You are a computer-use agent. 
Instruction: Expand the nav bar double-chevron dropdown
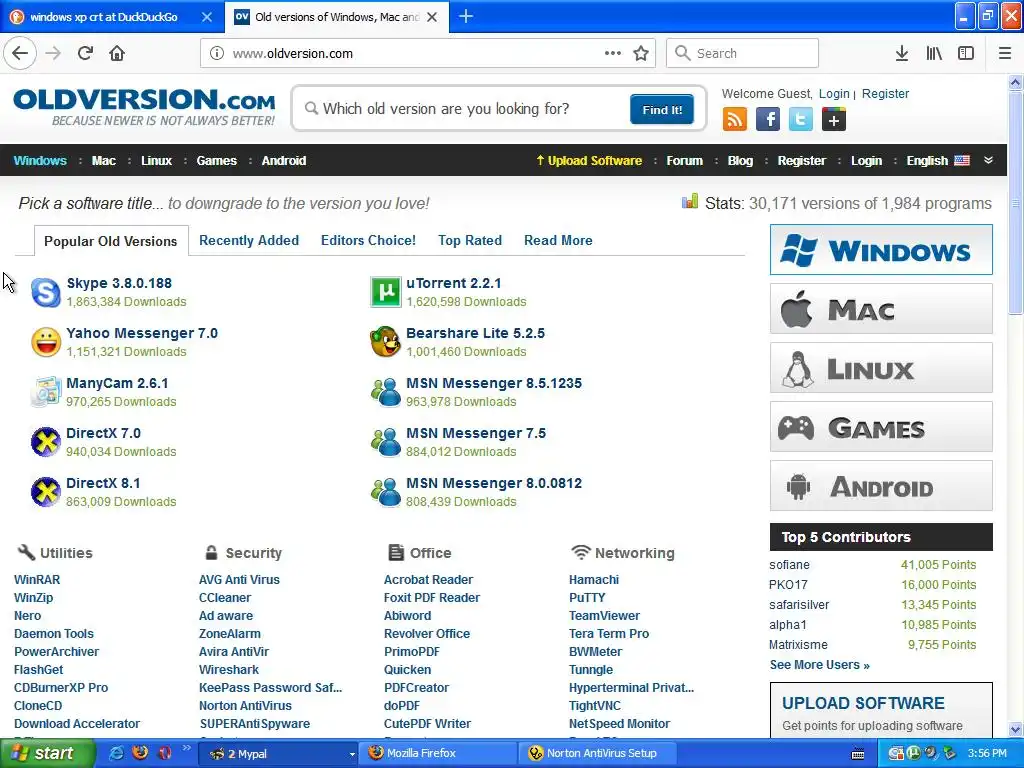[989, 161]
